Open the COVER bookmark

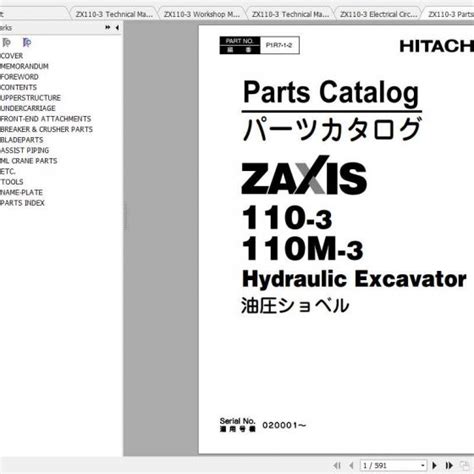pyautogui.click(x=12, y=56)
